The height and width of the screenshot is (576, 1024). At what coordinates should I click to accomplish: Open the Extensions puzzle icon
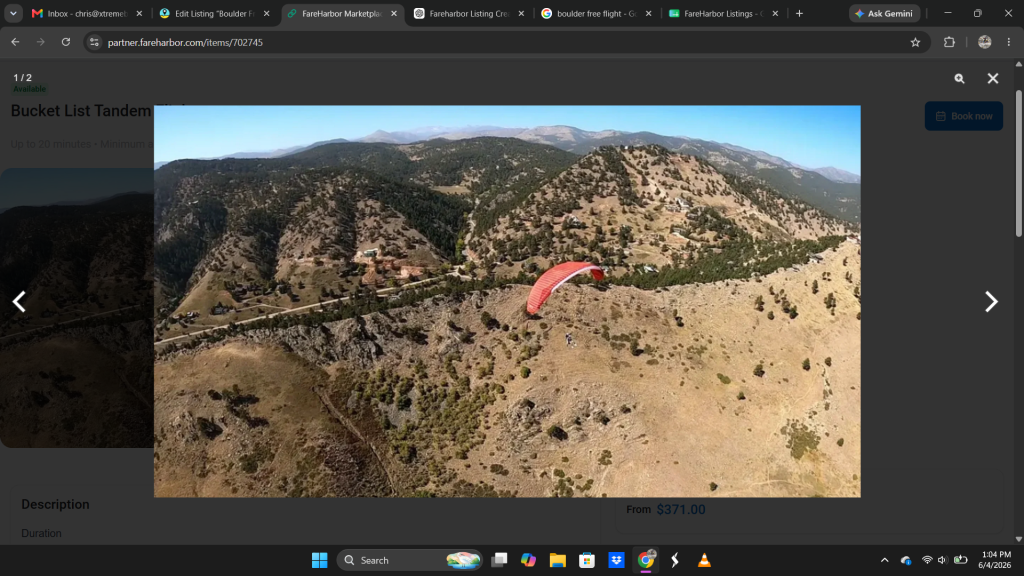pyautogui.click(x=949, y=42)
